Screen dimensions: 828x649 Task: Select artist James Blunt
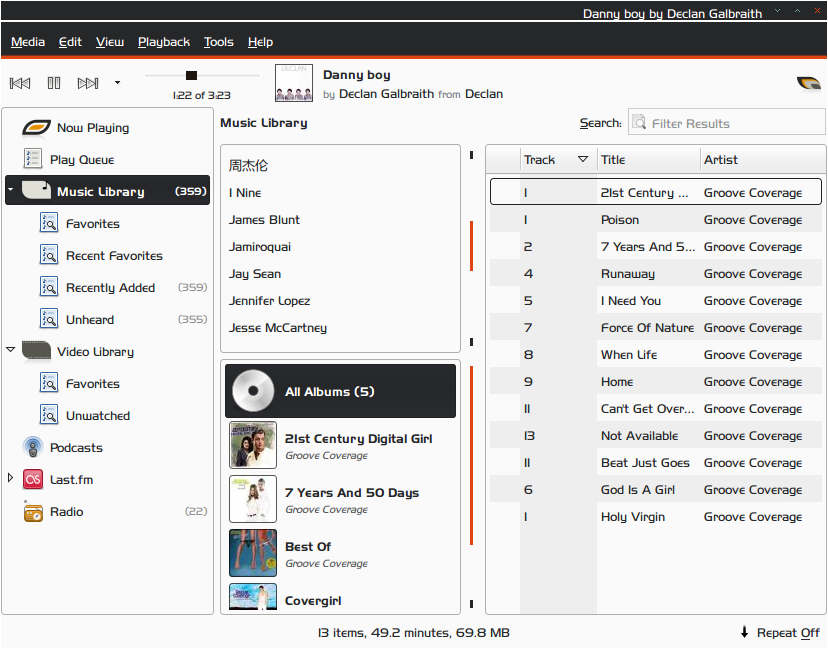tap(340, 220)
